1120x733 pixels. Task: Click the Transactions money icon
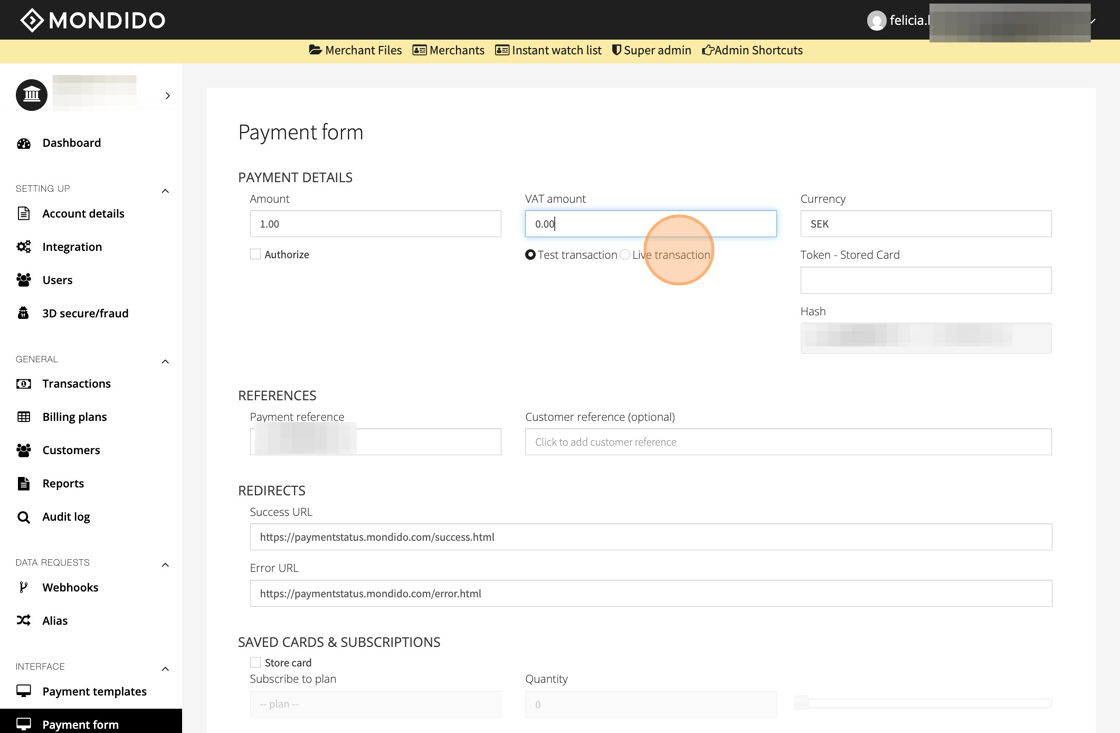pos(24,384)
